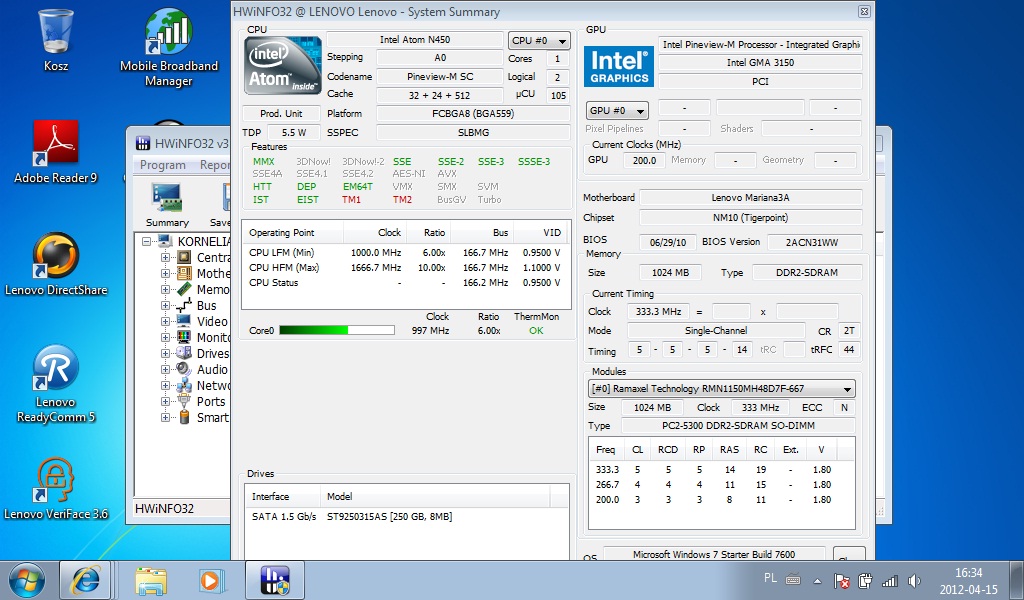
Task: Launch Internet Explorer from taskbar
Action: [85, 580]
